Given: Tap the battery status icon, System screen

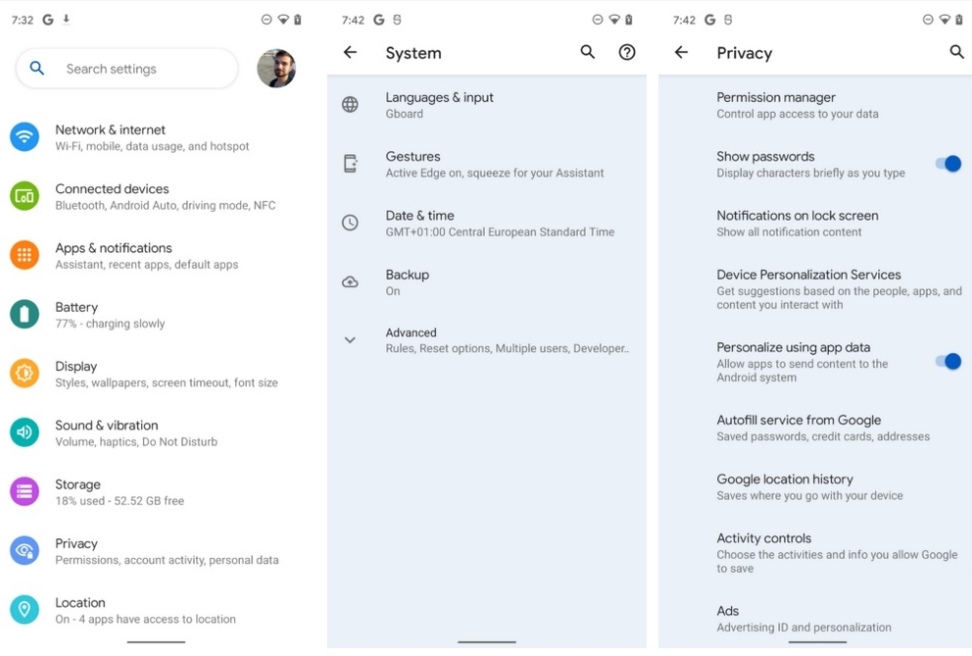Looking at the screenshot, I should [x=629, y=19].
